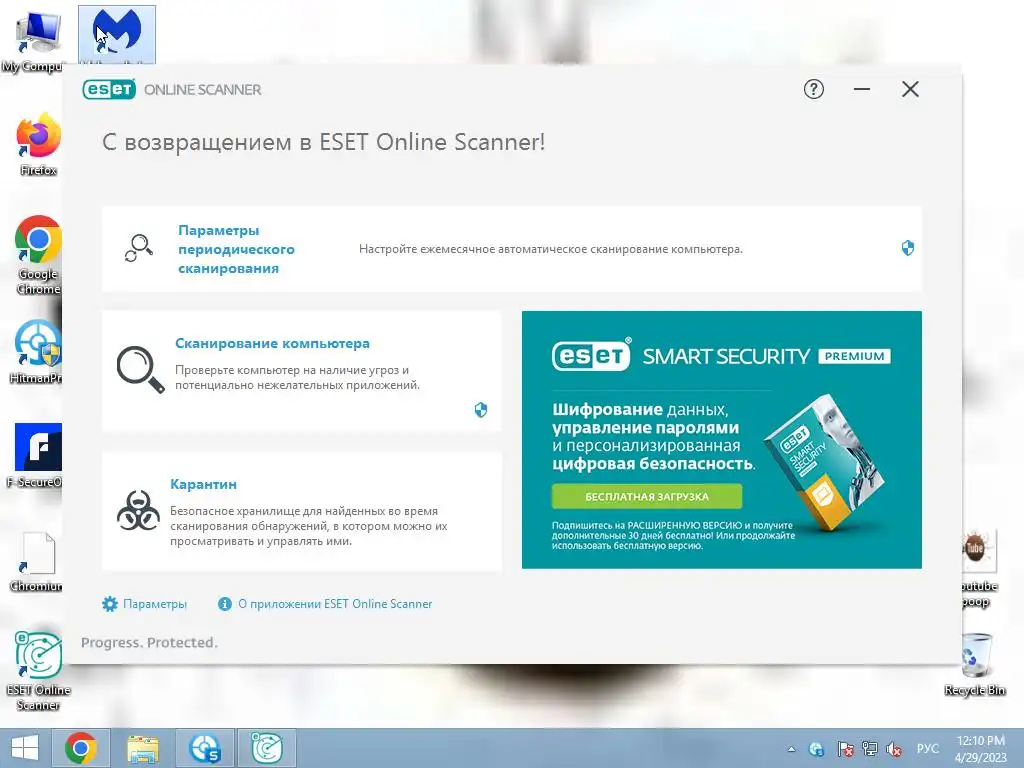The width and height of the screenshot is (1024, 768).
Task: Click the biohazard quarantine icon
Action: [x=138, y=510]
